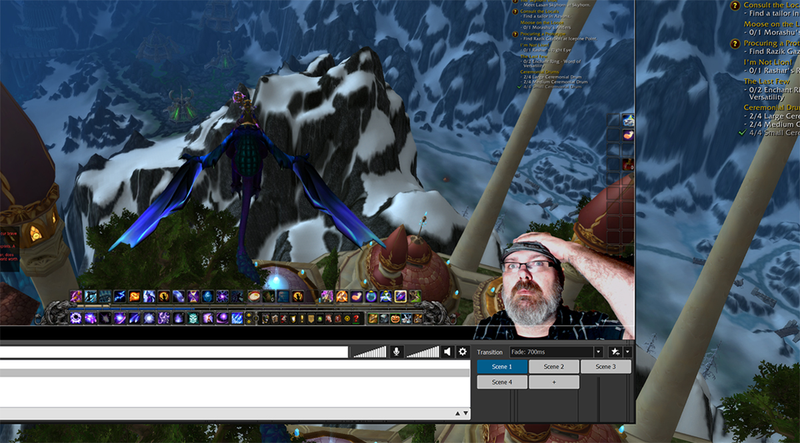This screenshot has width=800, height=443.
Task: Move source up with the up arrow
Action: 458,413
